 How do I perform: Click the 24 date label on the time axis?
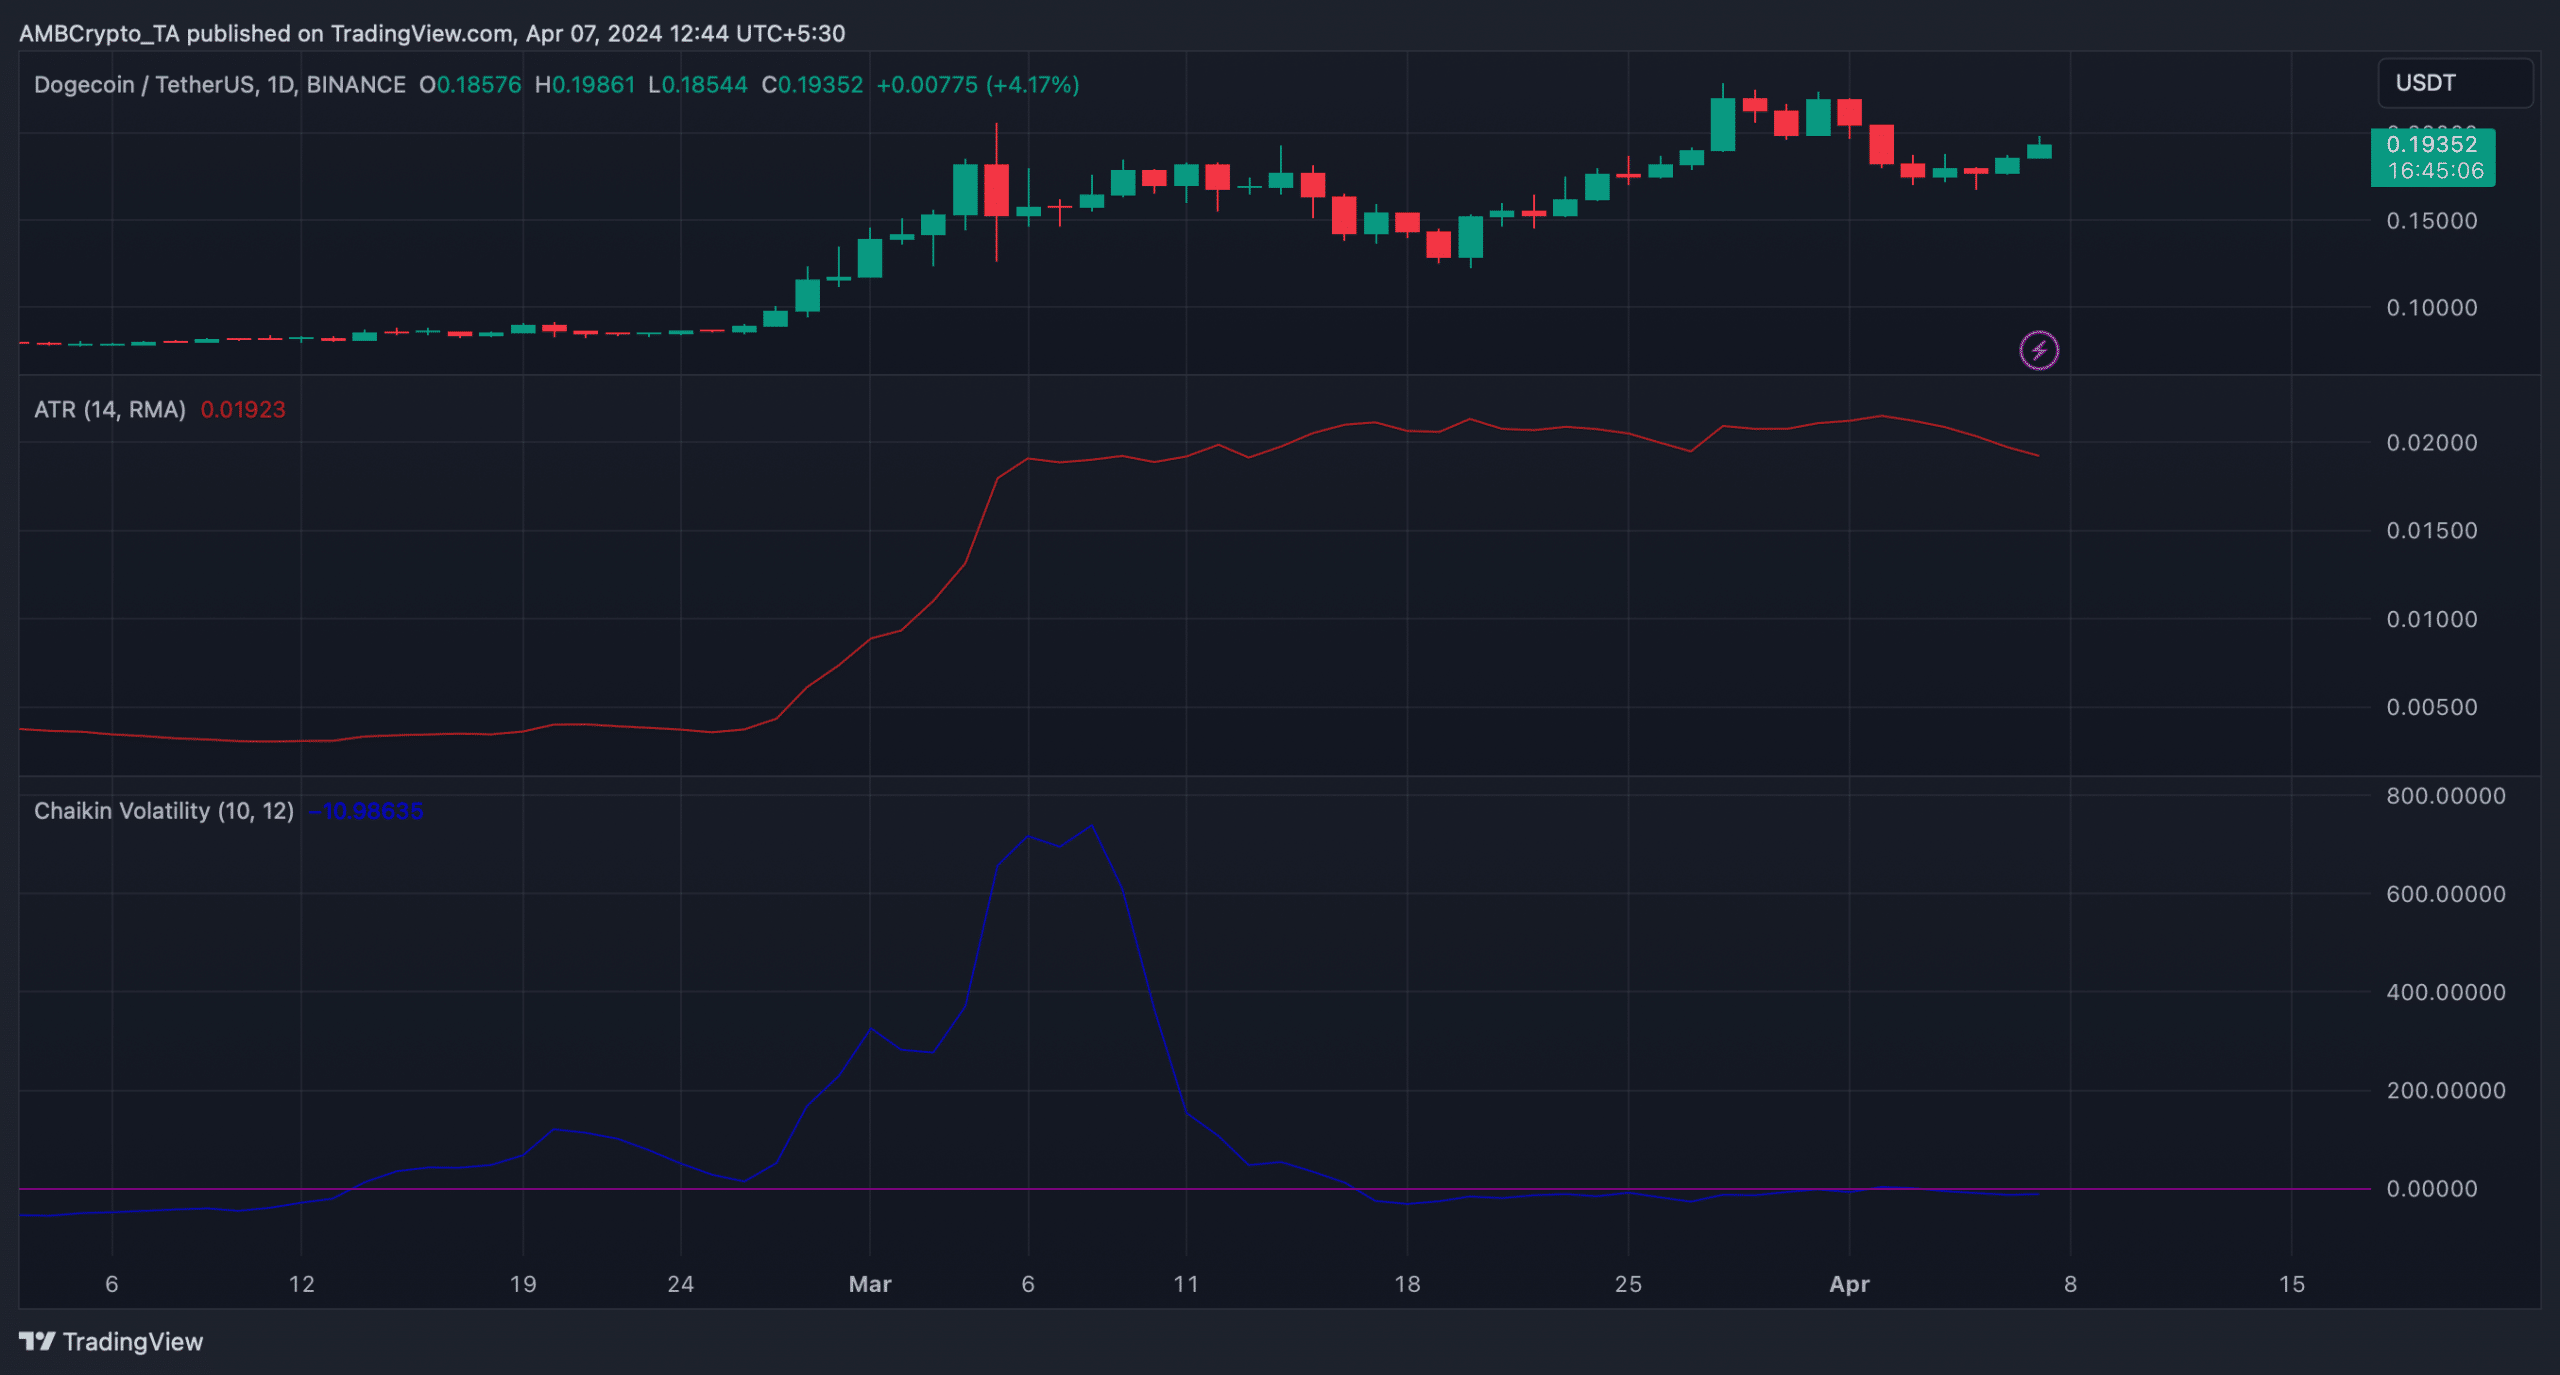681,1285
